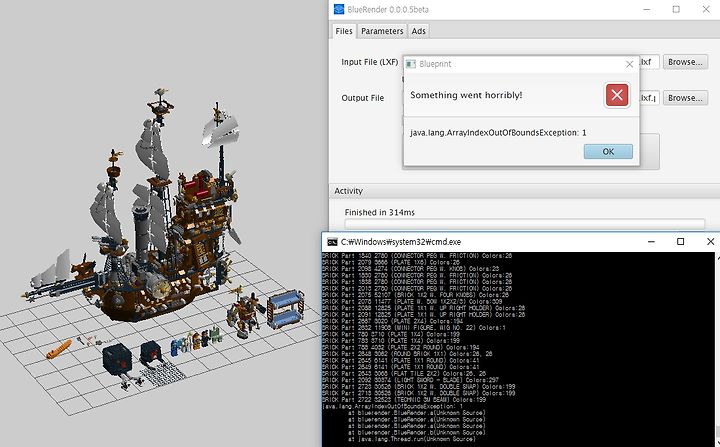
Task: Click the cmd.exe scrollbar
Action: pos(717,349)
